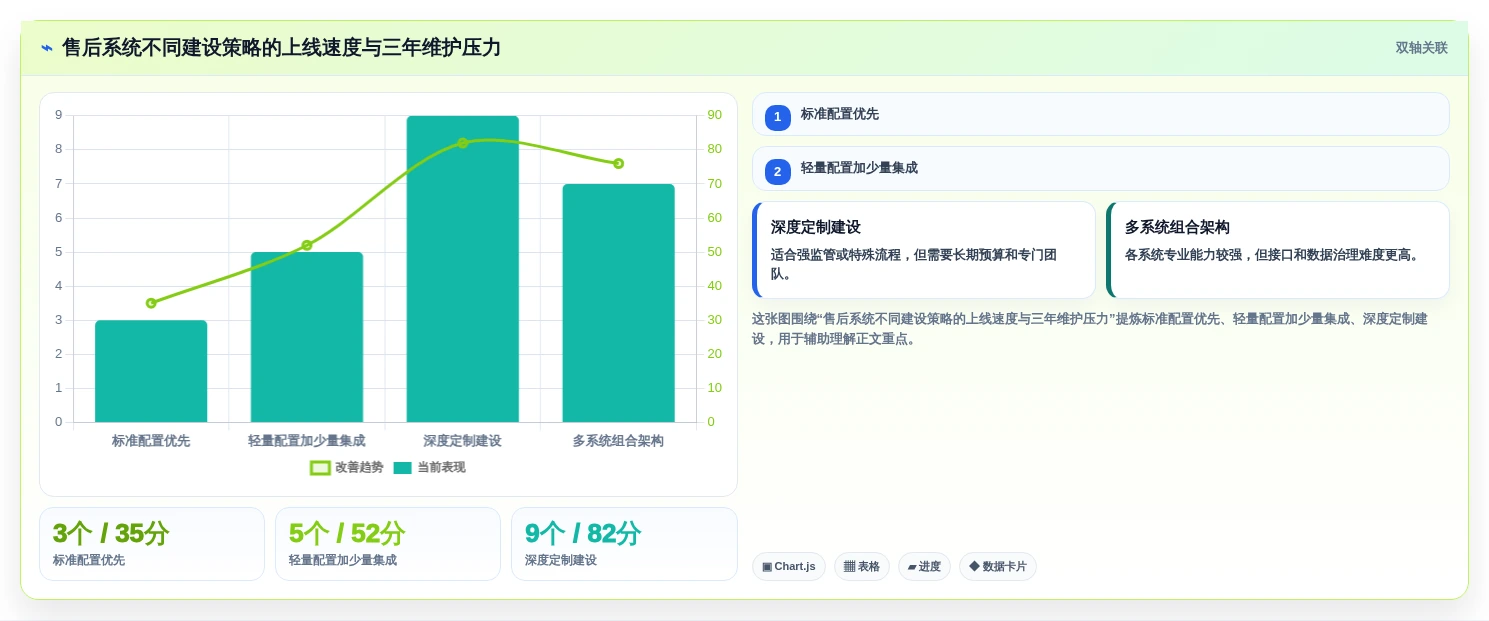Click the 深度定制建设 tallest bar
The image size is (1489, 621).
click(463, 269)
